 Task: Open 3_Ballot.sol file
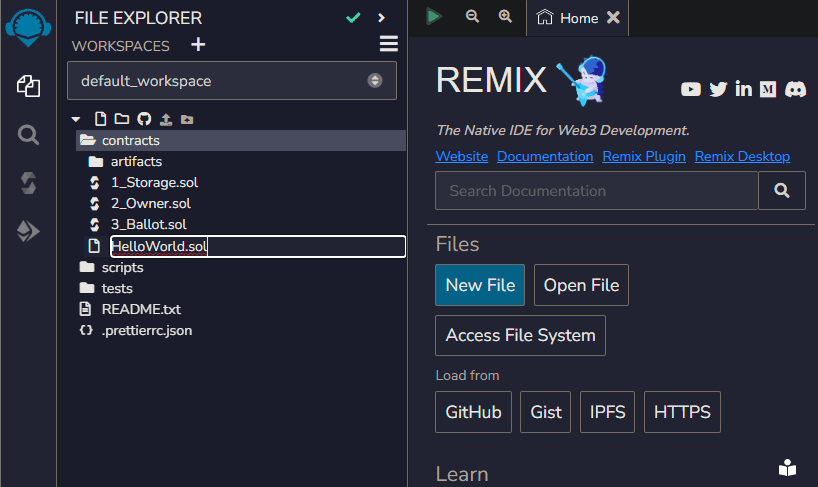(x=148, y=224)
